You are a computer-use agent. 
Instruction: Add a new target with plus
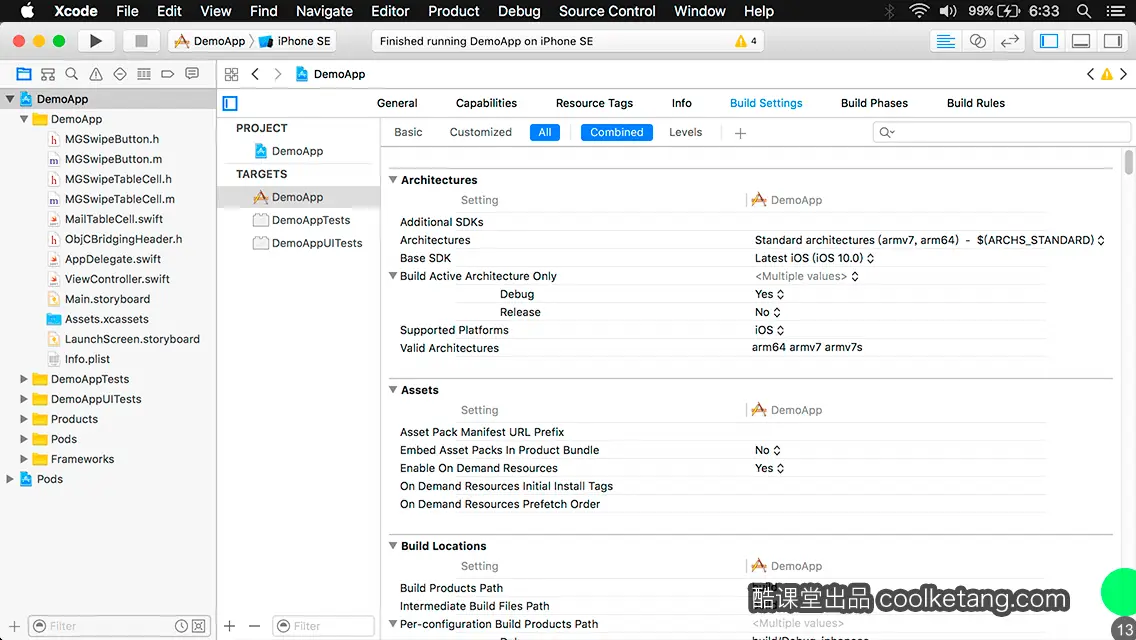[x=230, y=626]
